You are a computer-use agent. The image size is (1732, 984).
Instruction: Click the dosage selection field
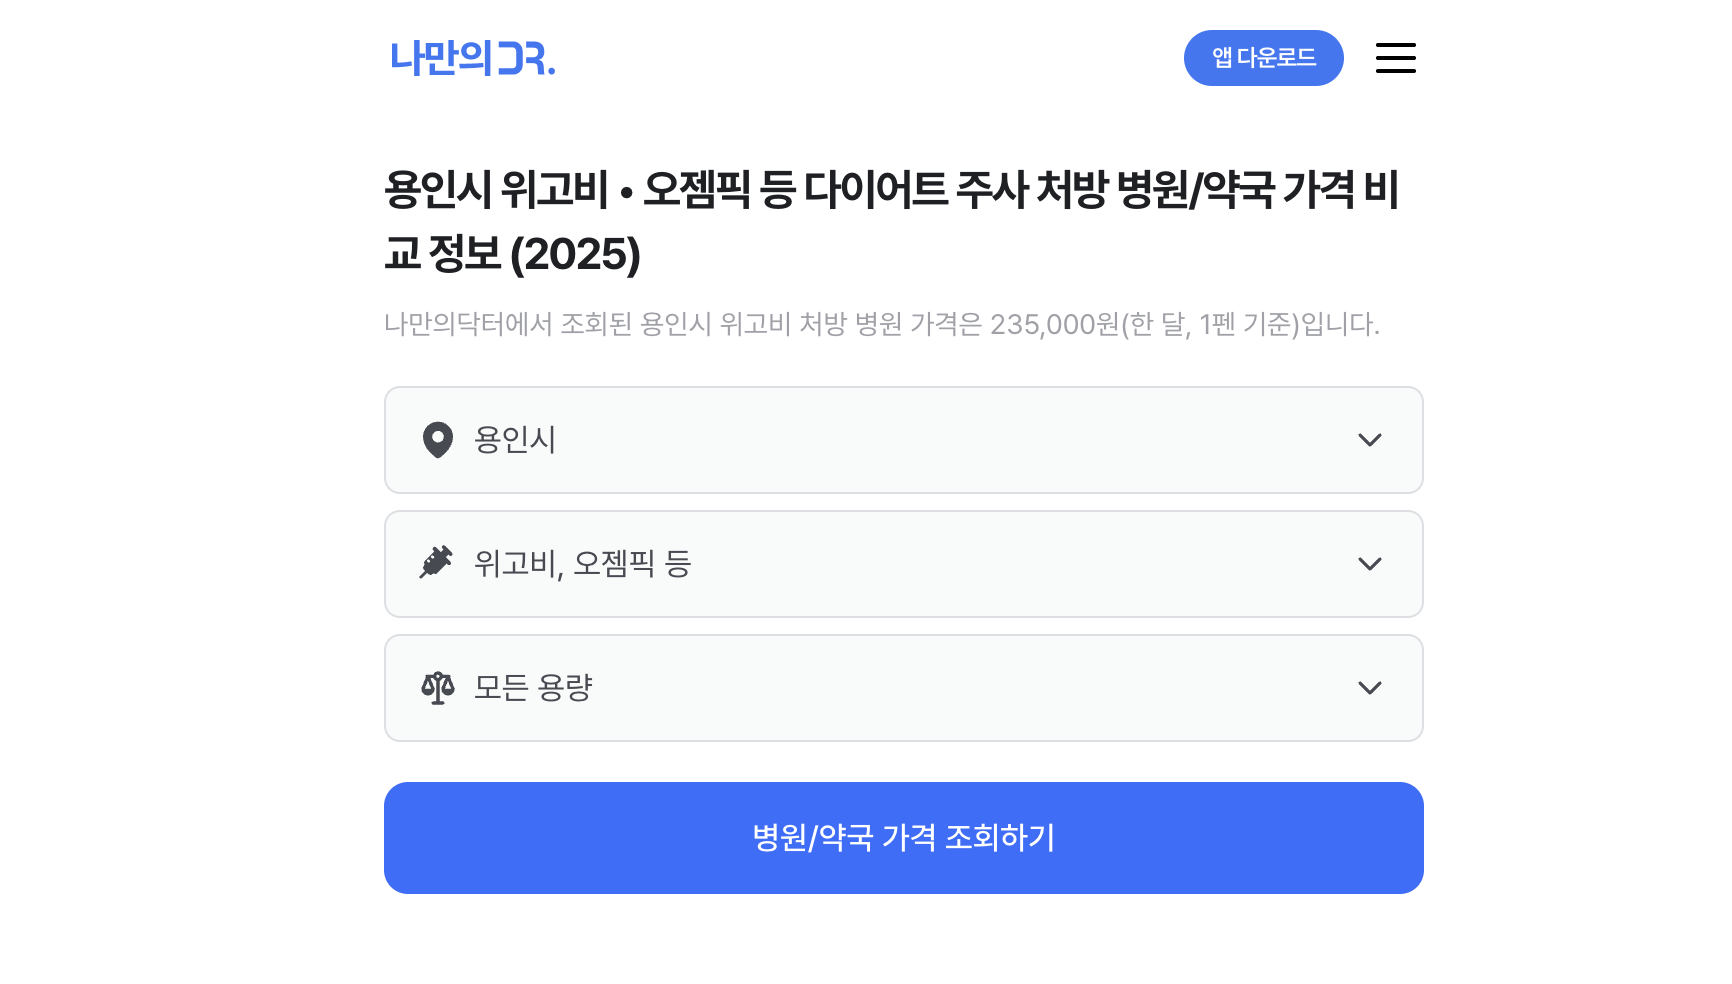click(x=903, y=687)
